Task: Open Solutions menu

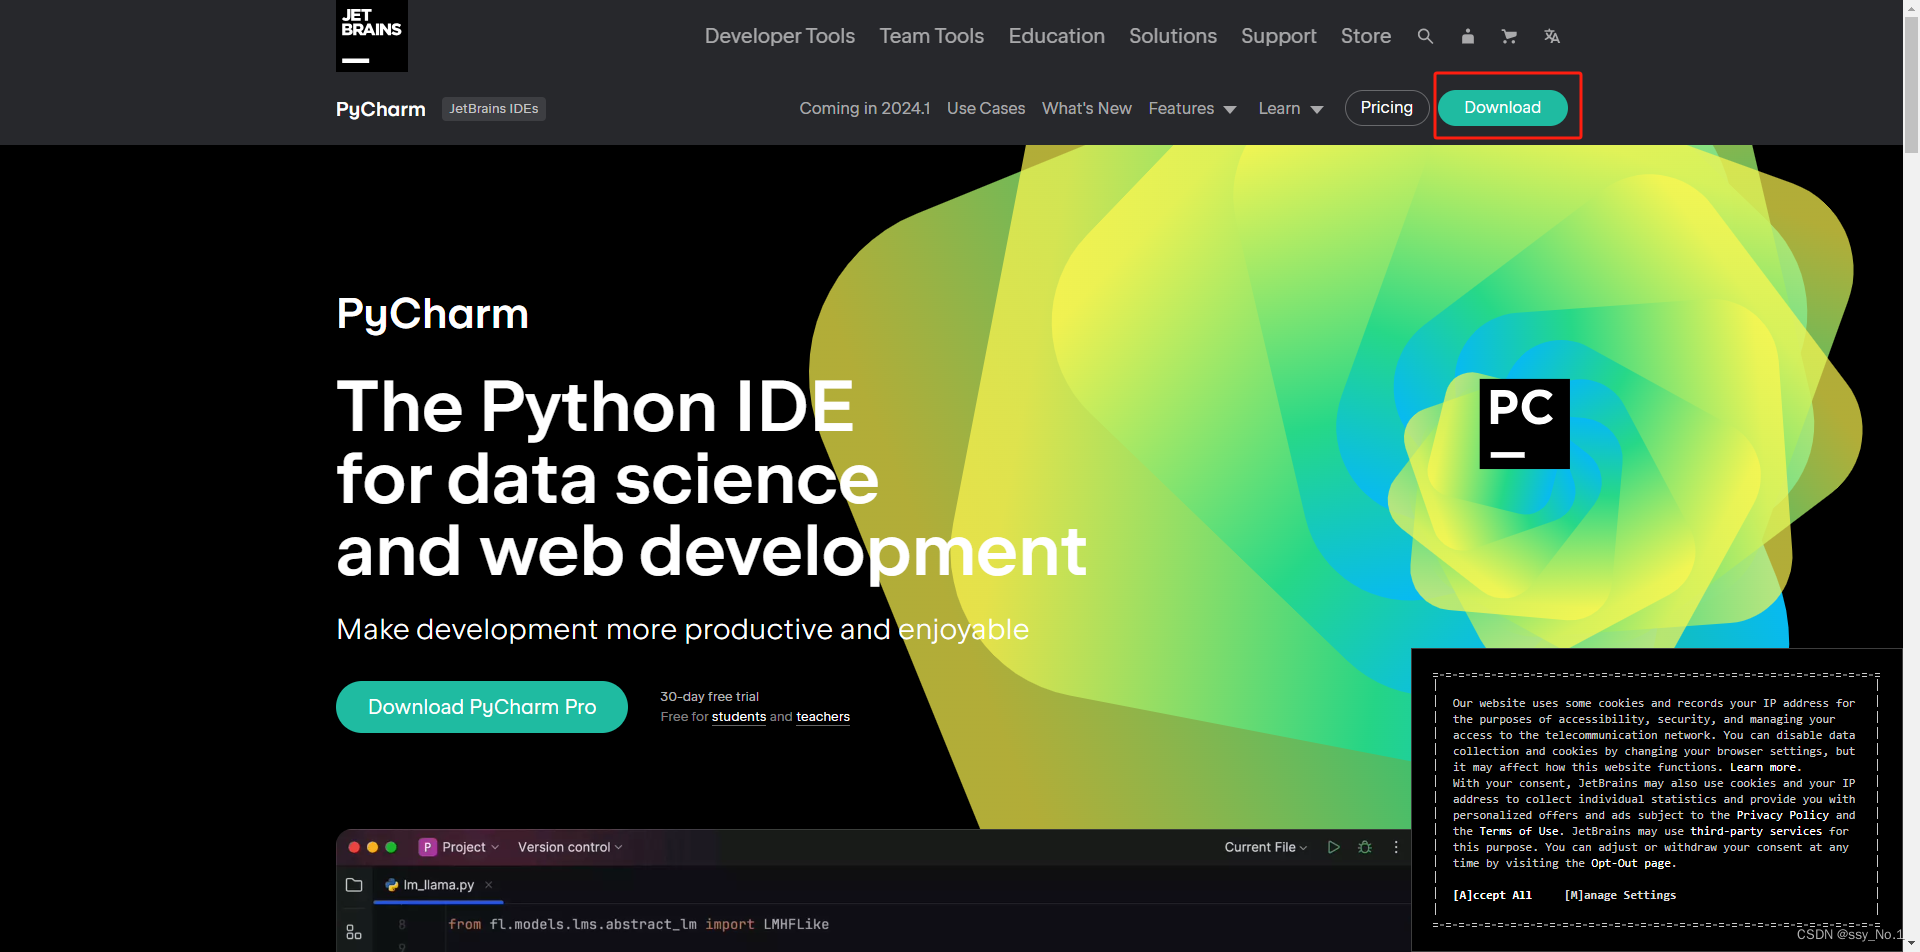Action: tap(1173, 36)
